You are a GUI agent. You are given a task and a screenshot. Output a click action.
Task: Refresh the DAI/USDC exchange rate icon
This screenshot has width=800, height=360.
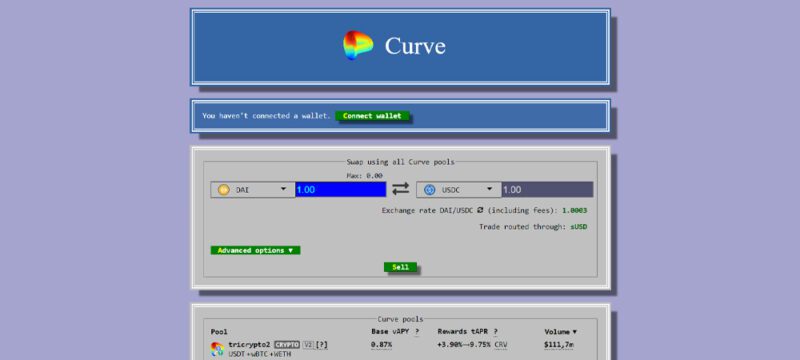pos(480,210)
